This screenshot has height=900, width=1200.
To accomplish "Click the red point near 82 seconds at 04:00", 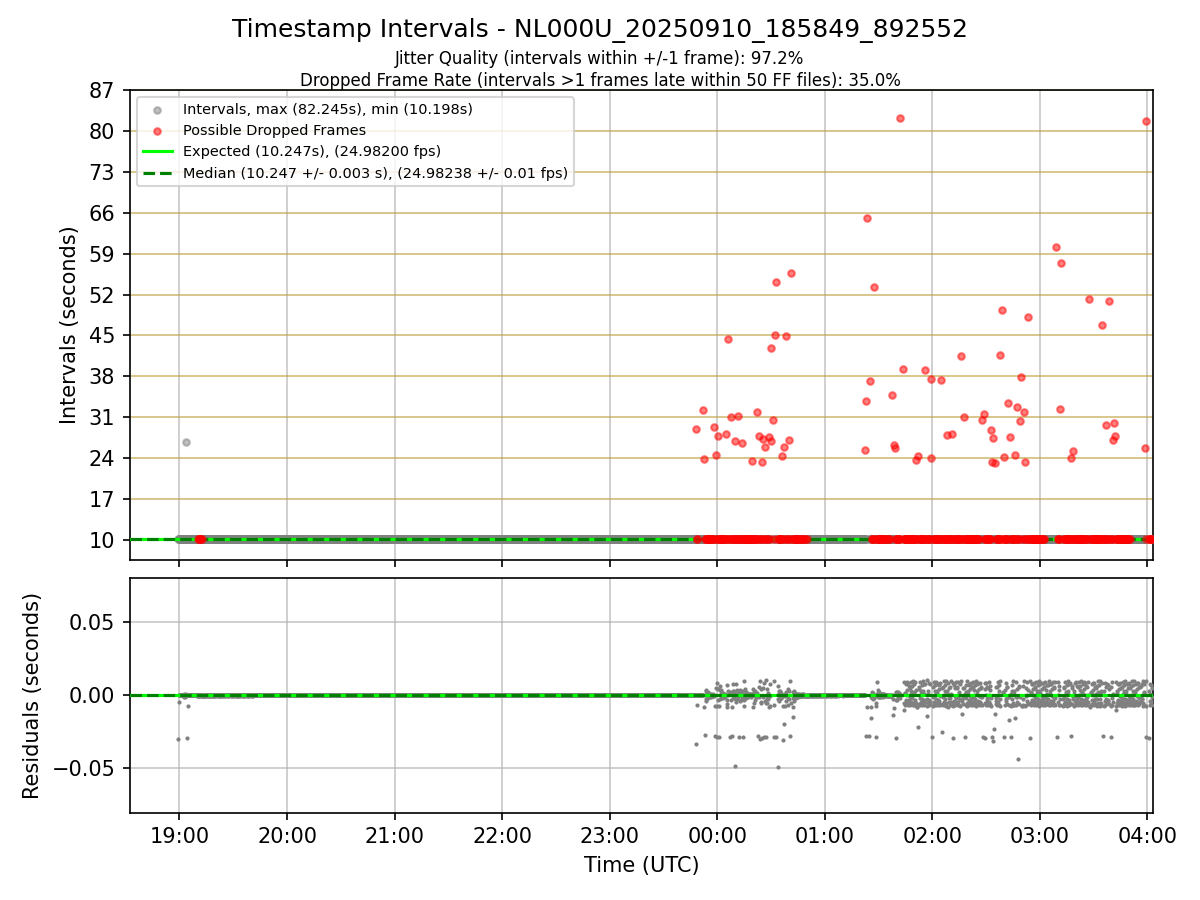I will pyautogui.click(x=1146, y=121).
